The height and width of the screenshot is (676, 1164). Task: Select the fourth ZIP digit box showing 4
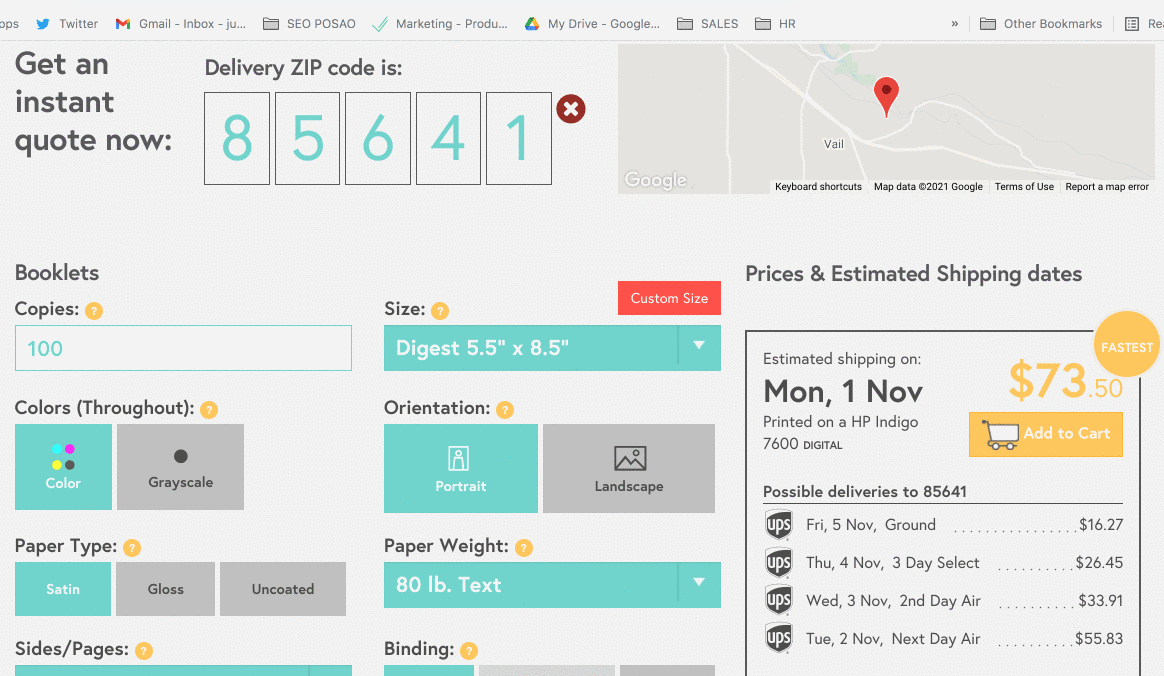point(448,138)
